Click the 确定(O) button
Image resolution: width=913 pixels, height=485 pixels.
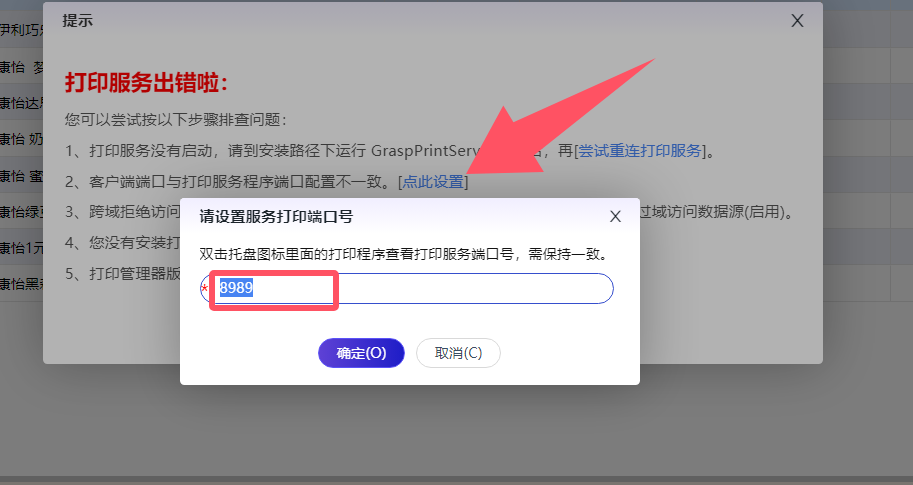pyautogui.click(x=361, y=353)
